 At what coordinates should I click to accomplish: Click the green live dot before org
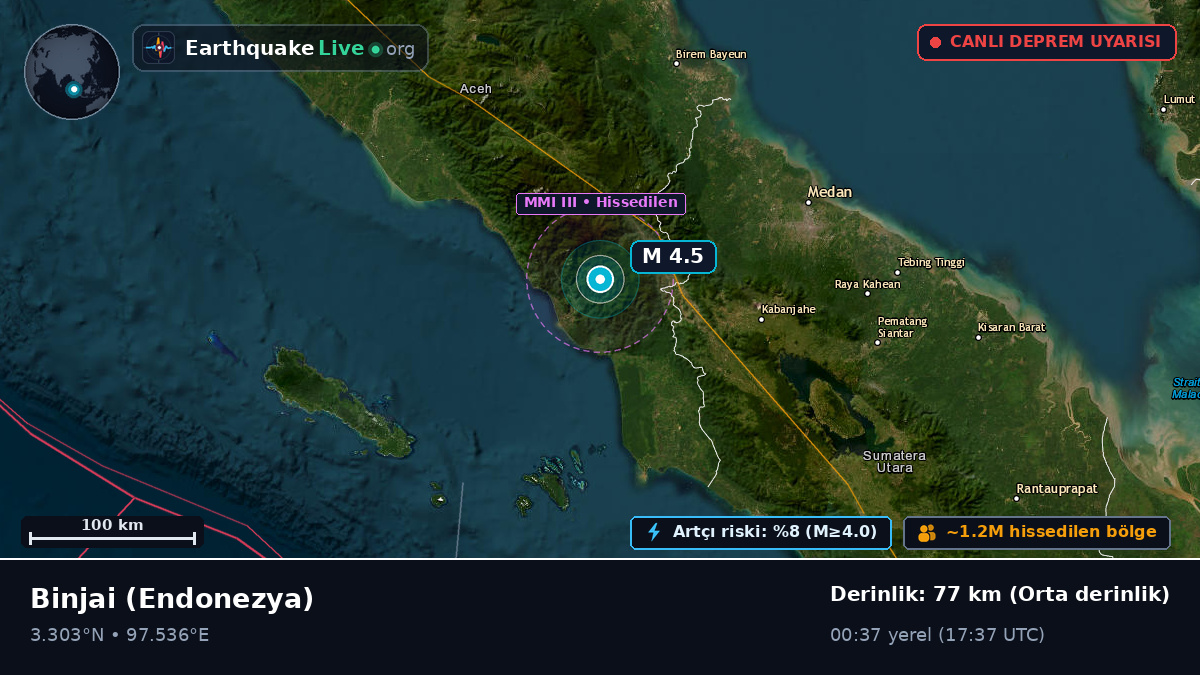pos(375,49)
